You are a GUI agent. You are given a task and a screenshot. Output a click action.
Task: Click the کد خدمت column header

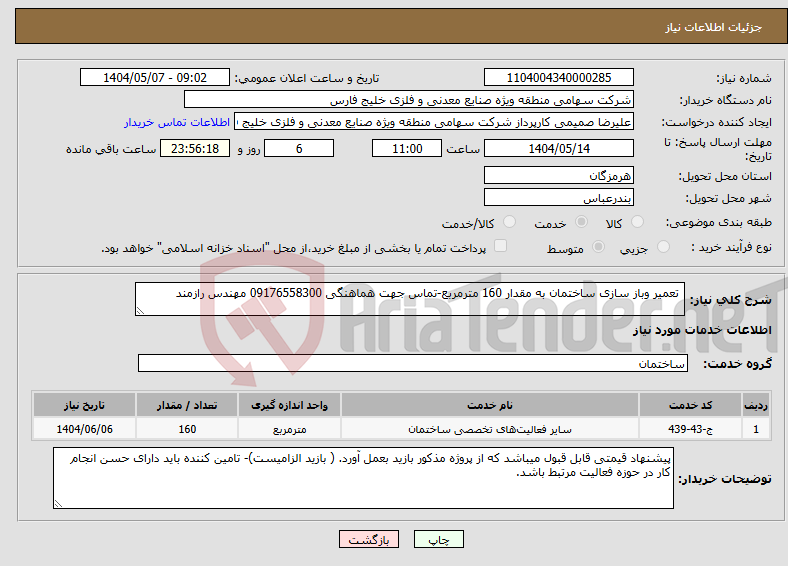(691, 405)
